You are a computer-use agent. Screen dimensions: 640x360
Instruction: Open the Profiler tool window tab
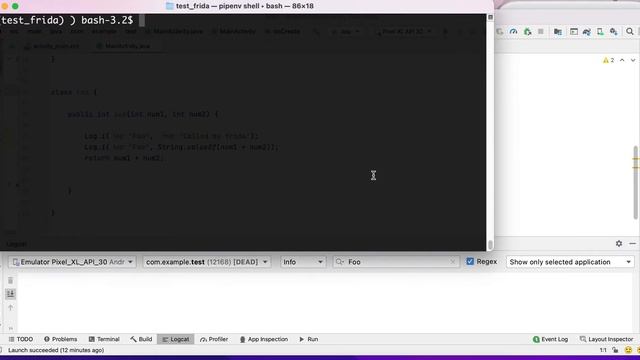coord(214,339)
